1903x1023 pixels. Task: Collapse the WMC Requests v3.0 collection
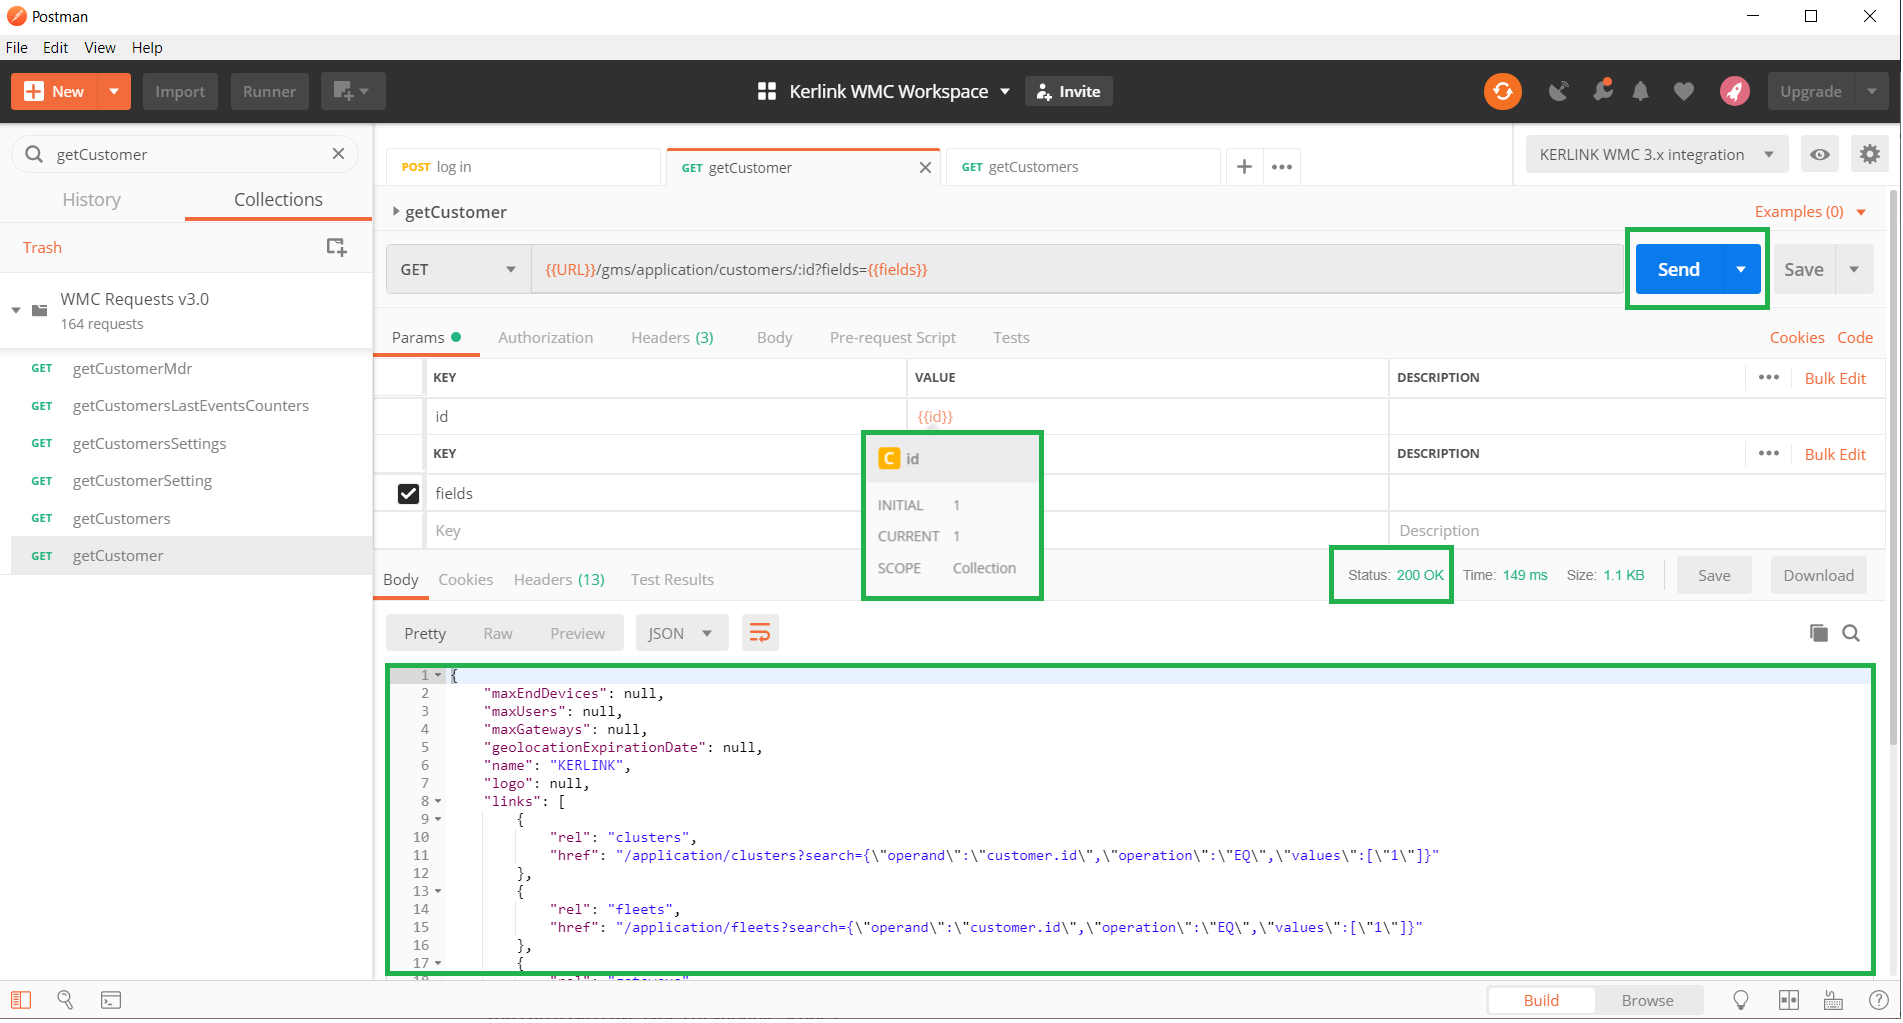[16, 310]
